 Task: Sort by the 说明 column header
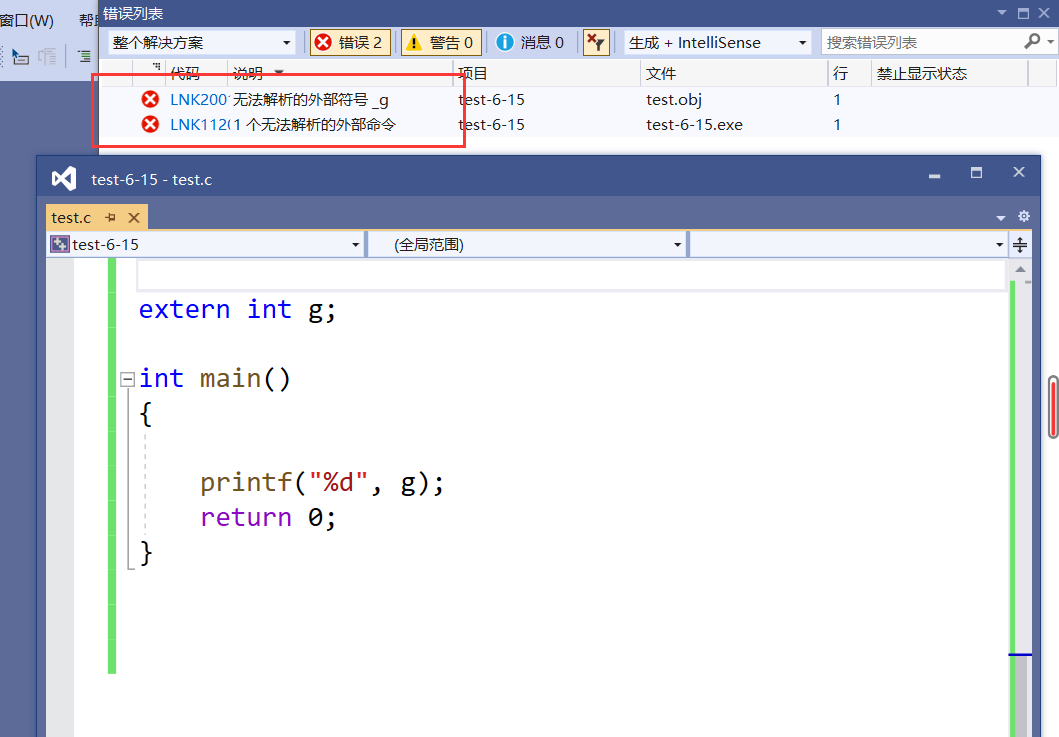(248, 74)
